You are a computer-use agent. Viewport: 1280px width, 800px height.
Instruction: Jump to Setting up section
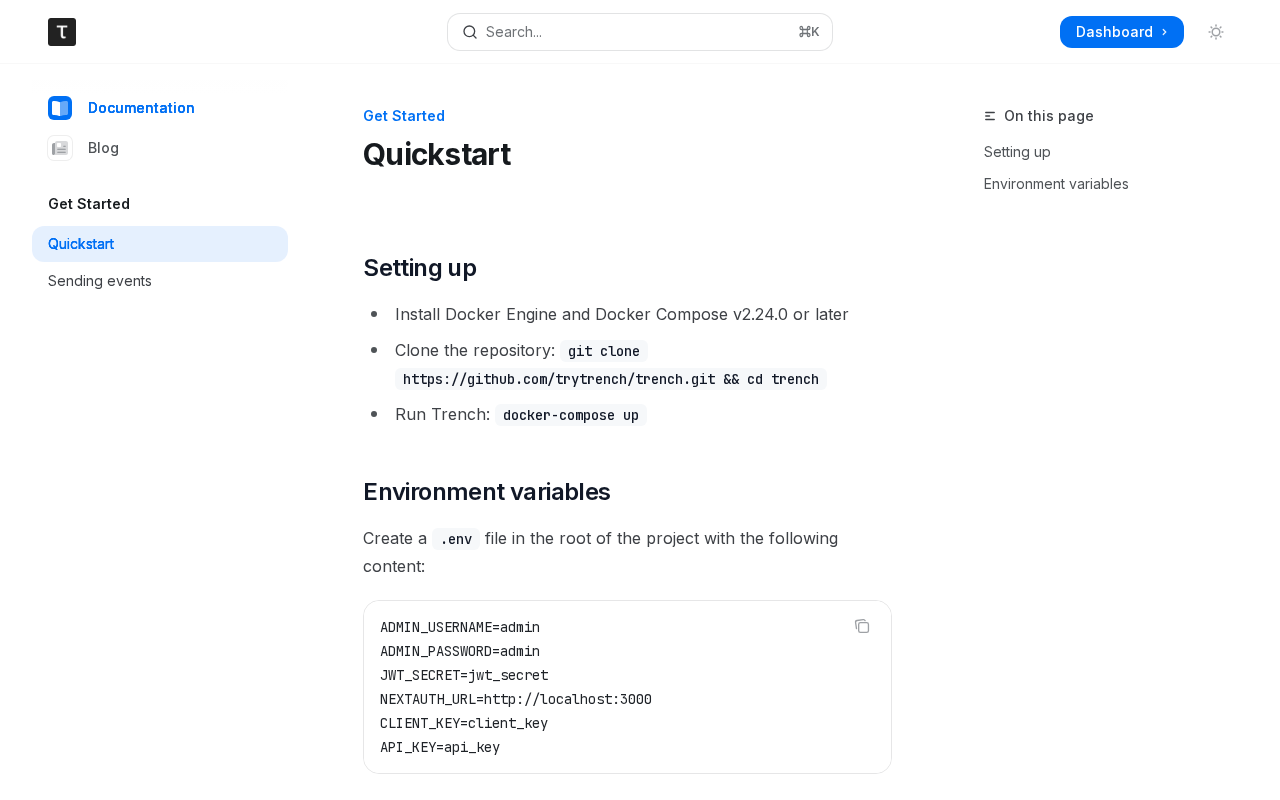click(1017, 152)
